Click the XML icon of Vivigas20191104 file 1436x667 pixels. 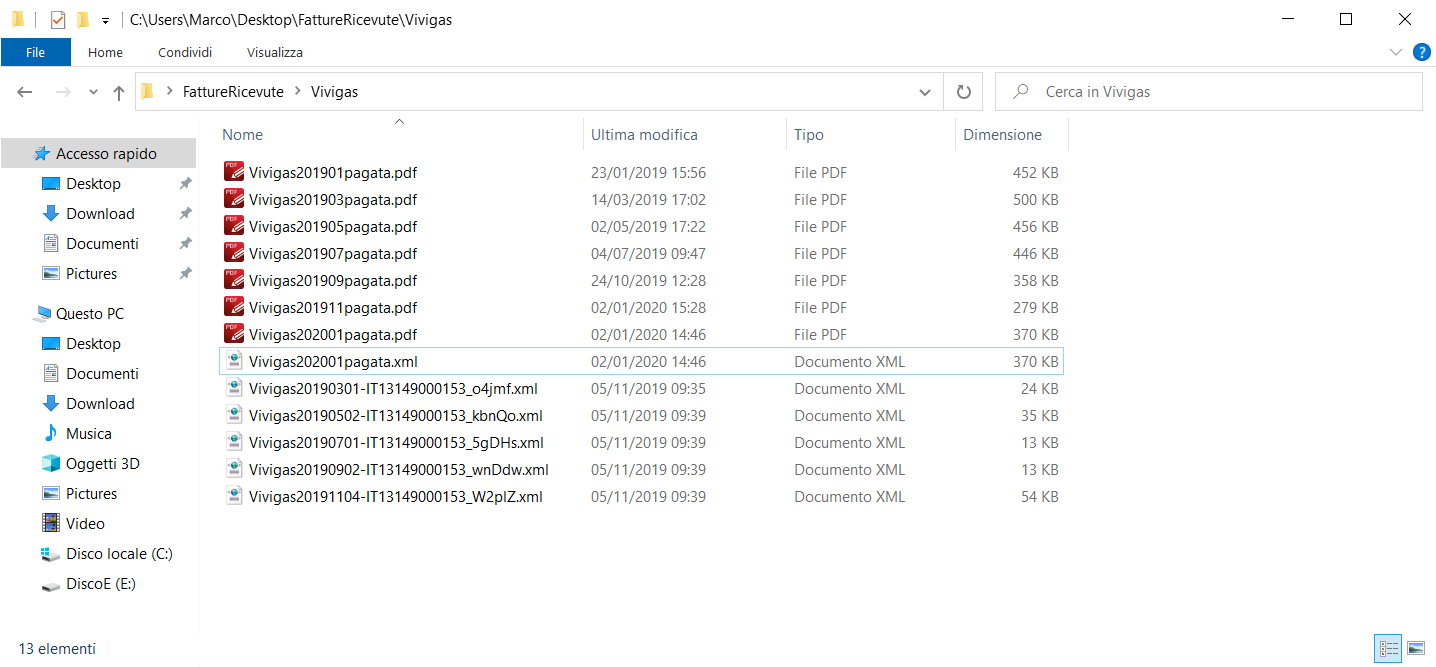point(234,496)
